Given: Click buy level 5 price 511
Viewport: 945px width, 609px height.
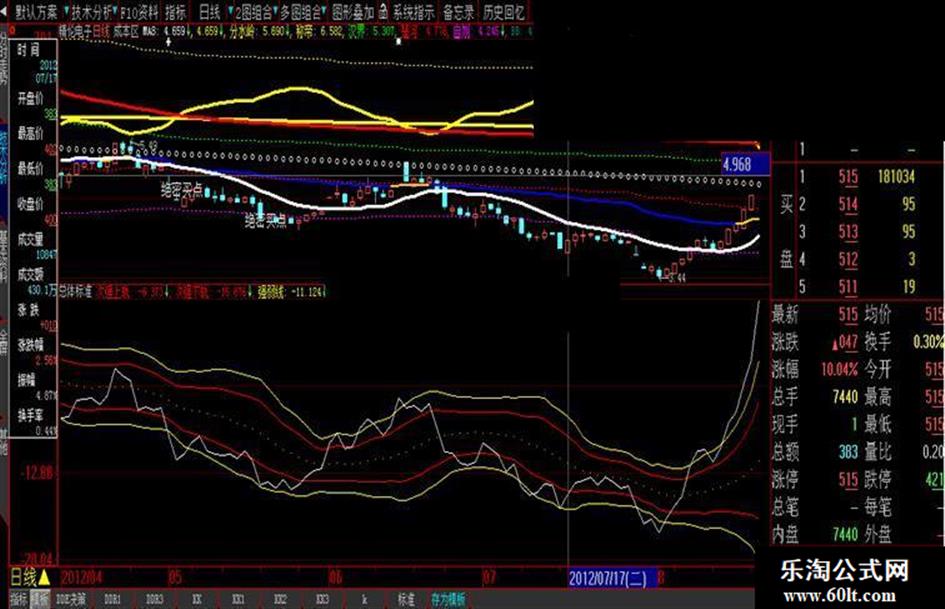Looking at the screenshot, I should (848, 286).
